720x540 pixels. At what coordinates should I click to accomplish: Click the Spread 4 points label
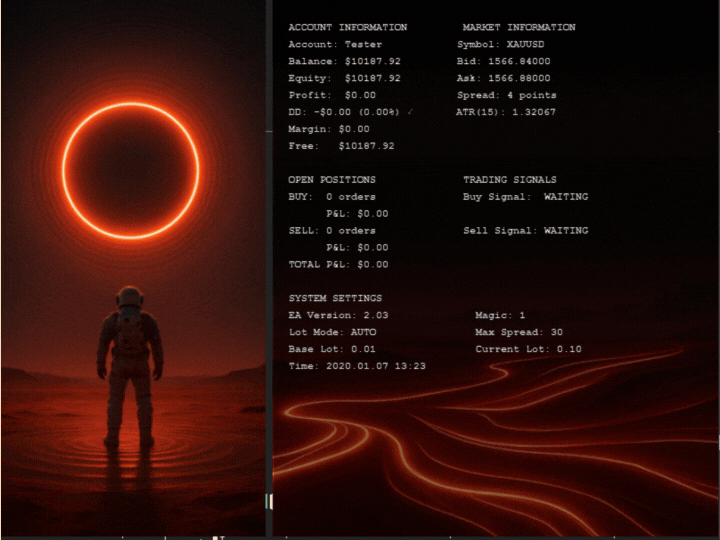506,95
